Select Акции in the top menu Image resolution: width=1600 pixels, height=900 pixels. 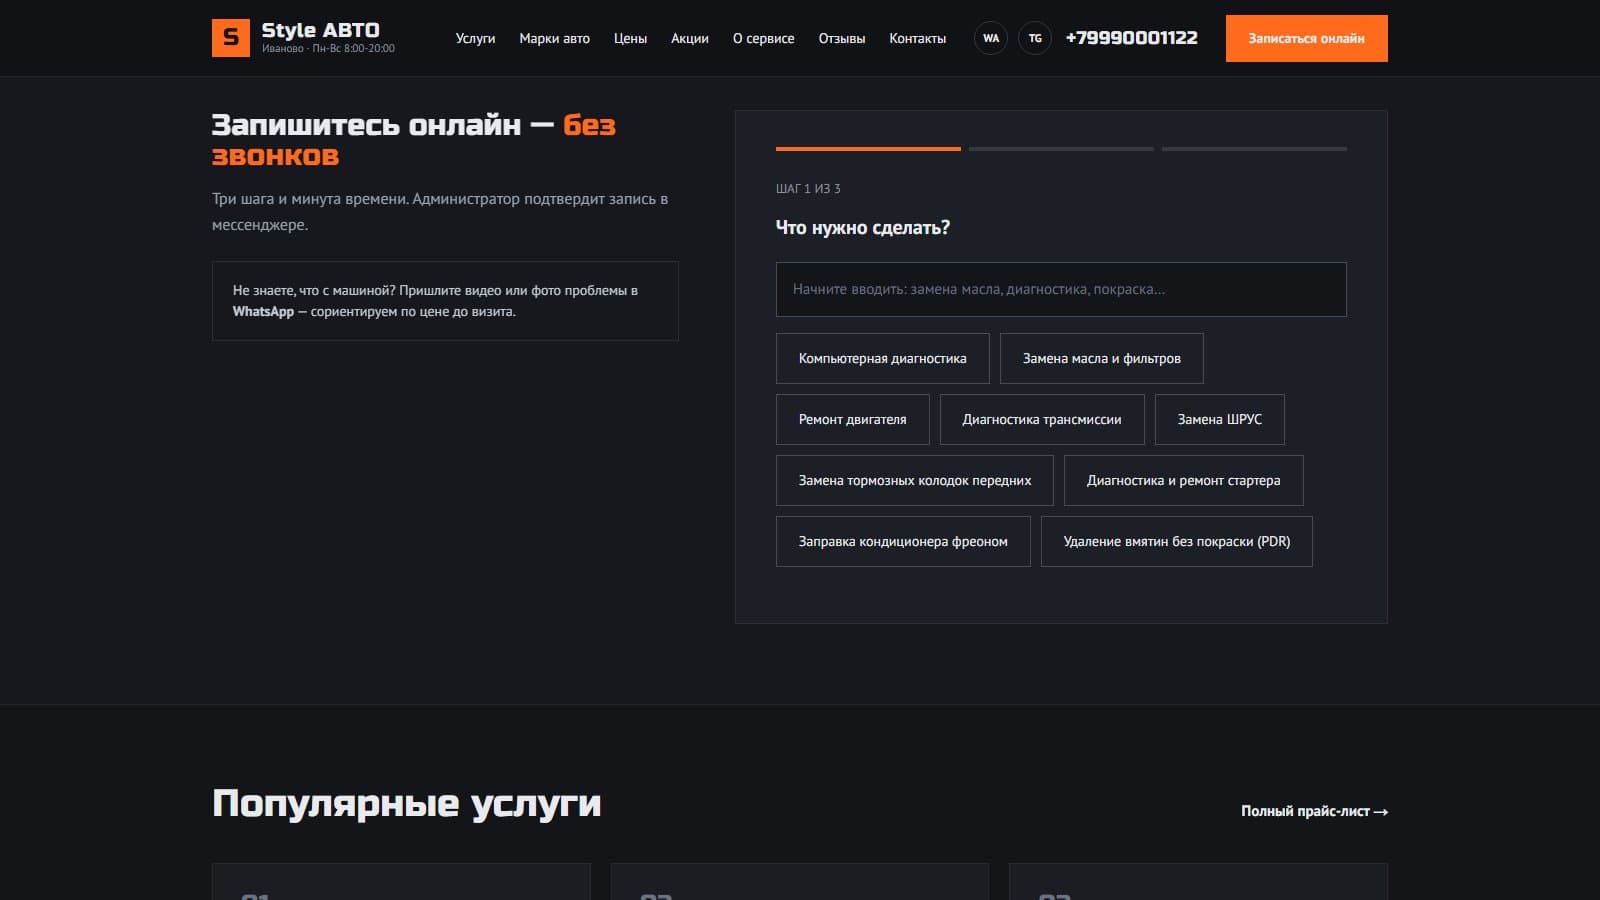pos(690,38)
